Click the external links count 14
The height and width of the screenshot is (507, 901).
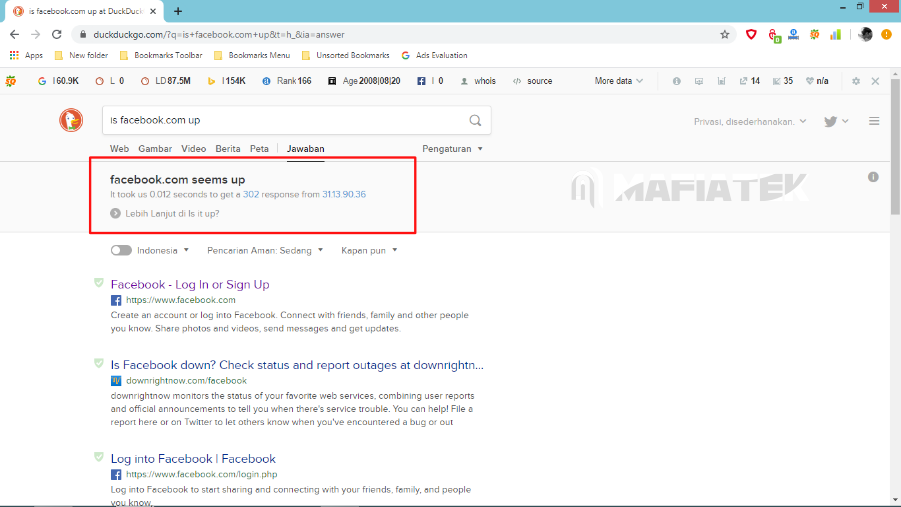(750, 81)
